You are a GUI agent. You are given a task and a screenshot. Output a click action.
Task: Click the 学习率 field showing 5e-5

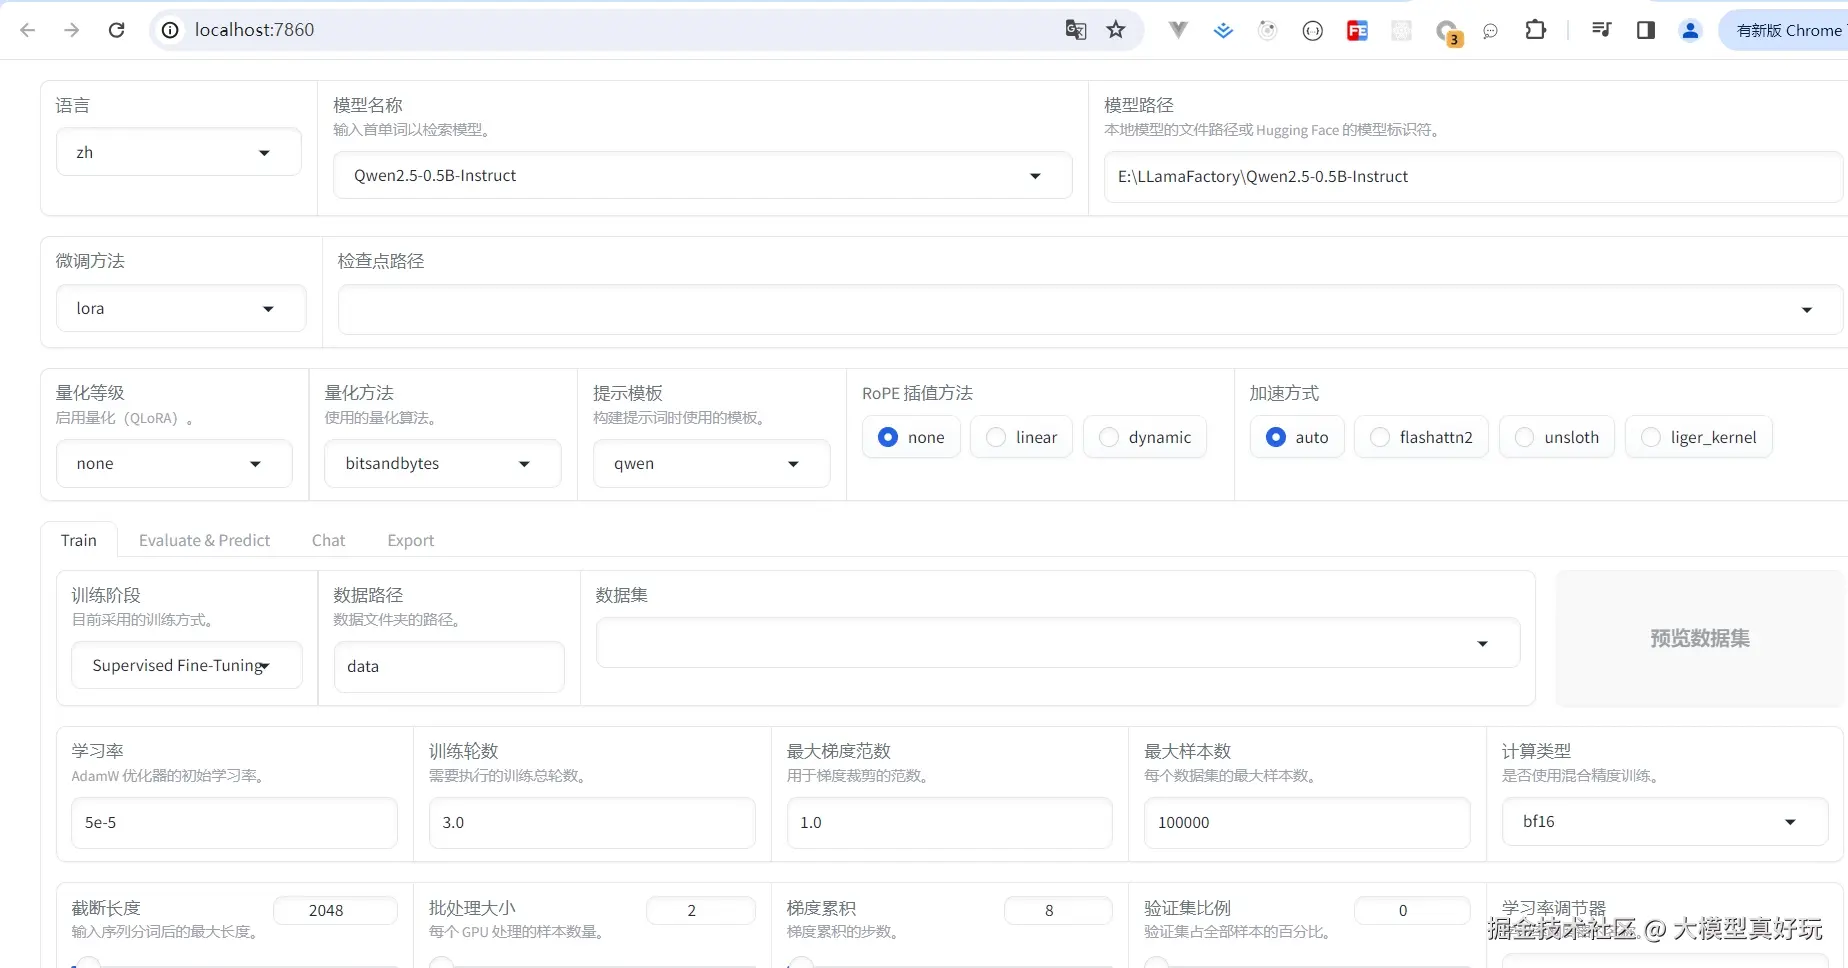[234, 822]
